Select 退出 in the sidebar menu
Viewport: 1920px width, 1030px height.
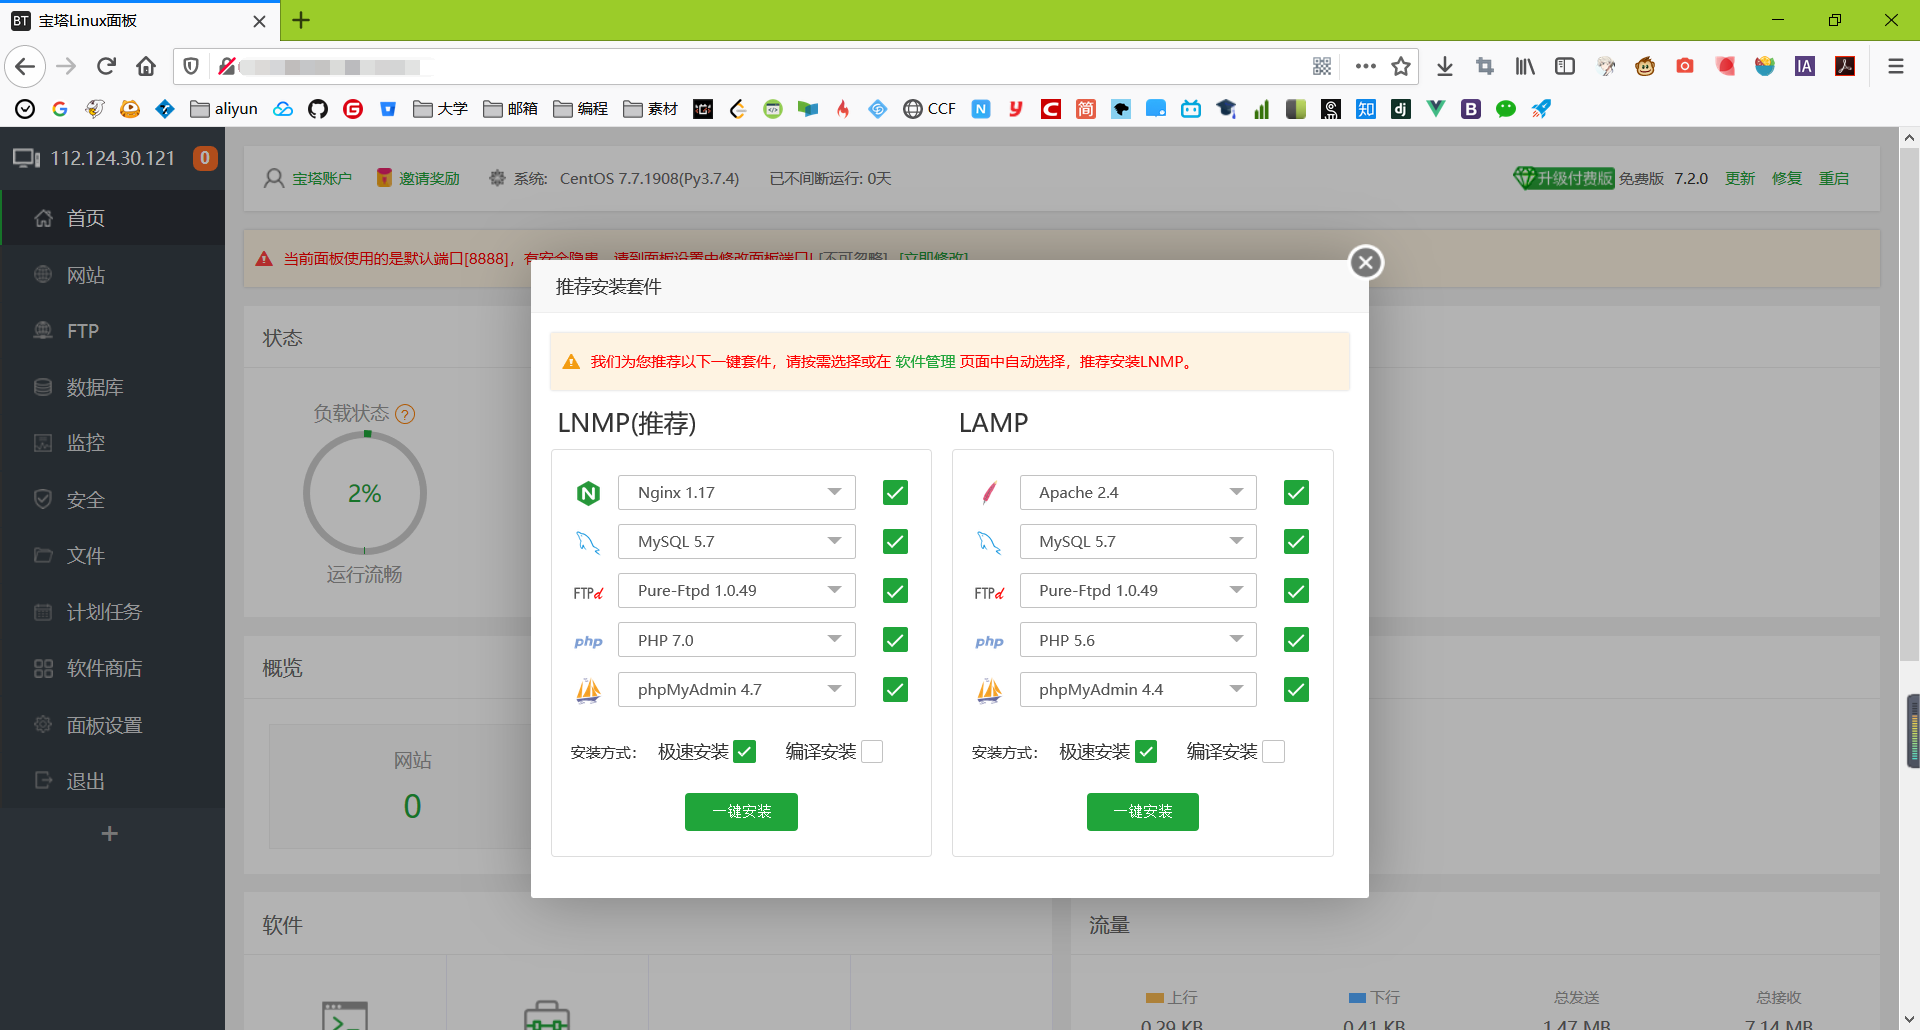click(112, 781)
